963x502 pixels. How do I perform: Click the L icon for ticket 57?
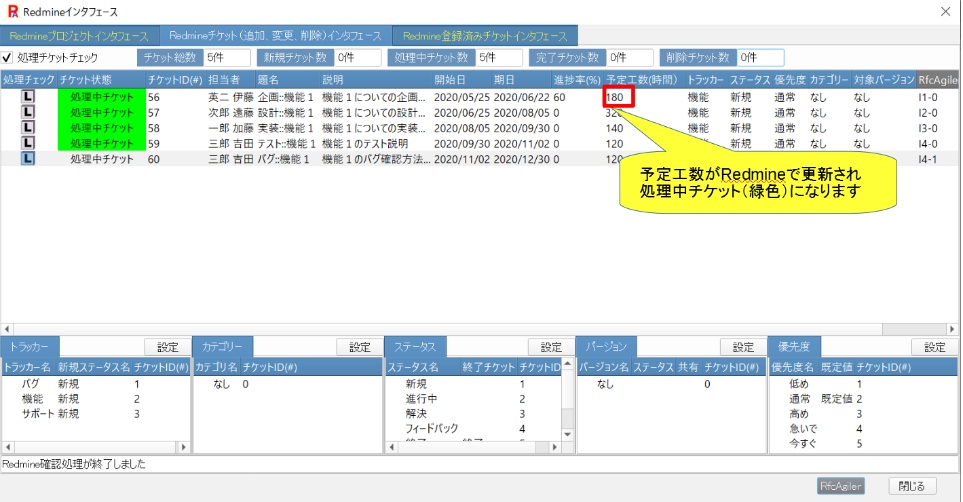click(28, 112)
